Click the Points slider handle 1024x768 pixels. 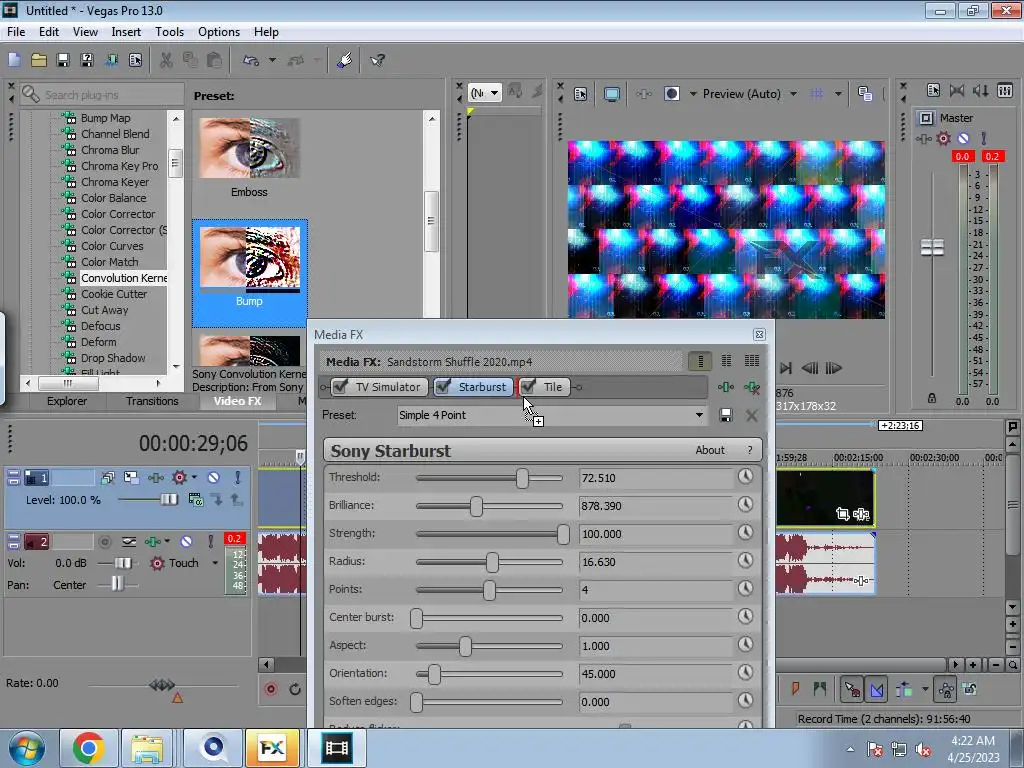(489, 590)
